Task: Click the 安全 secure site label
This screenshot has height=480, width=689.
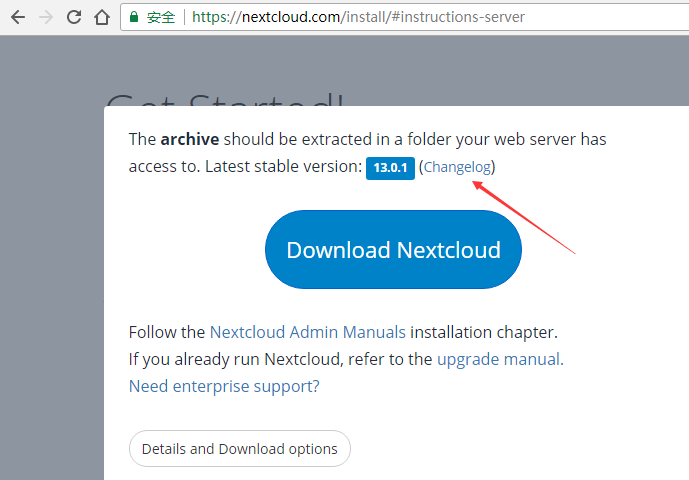Action: point(161,17)
